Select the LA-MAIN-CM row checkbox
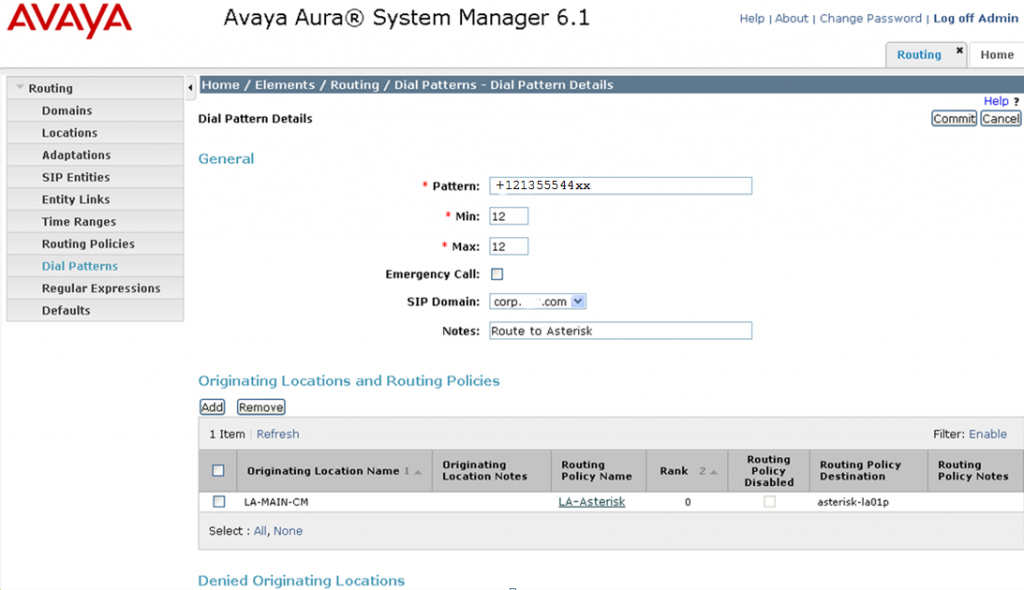Screen dimensions: 1024x590 click(x=220, y=501)
